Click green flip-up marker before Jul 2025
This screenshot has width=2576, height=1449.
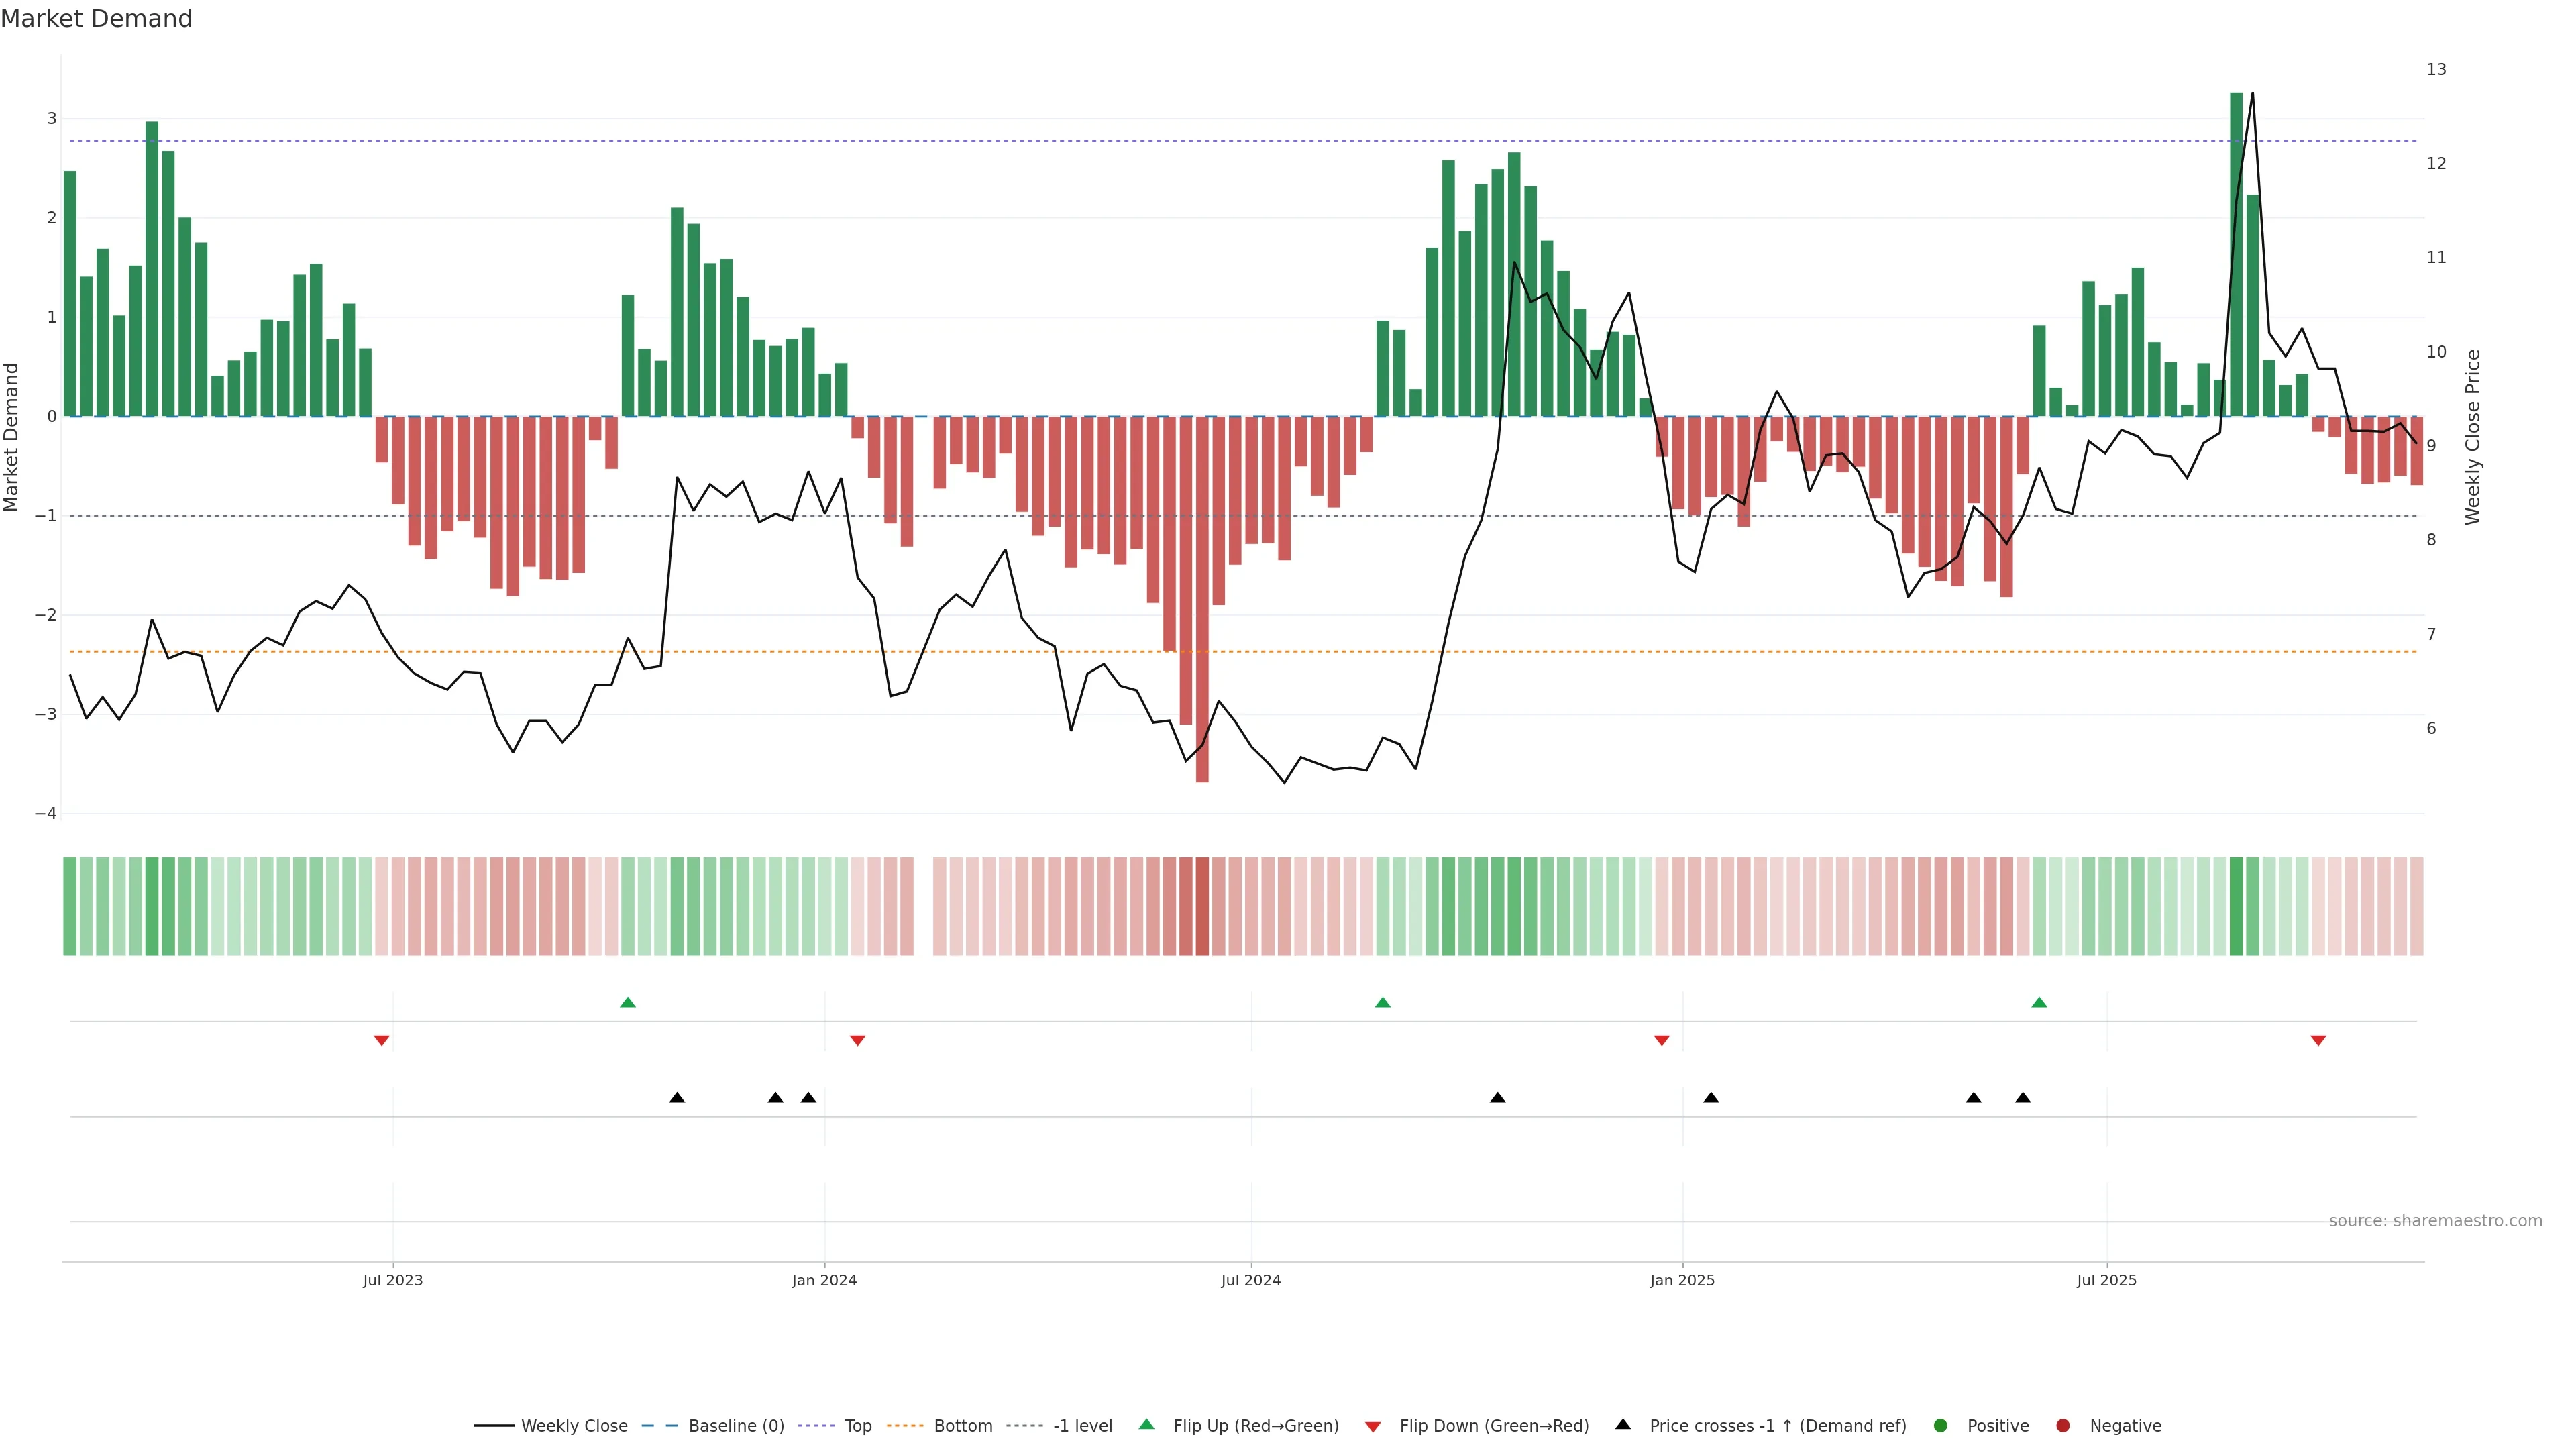pos(2039,1002)
